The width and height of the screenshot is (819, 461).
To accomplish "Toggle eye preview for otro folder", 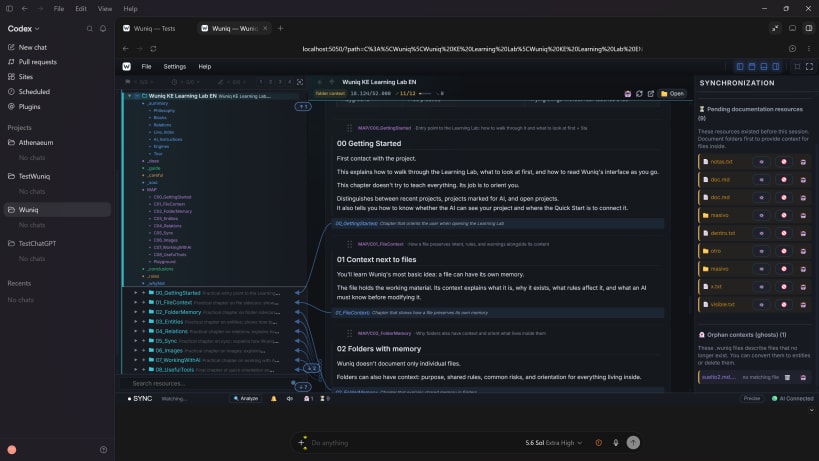I will [x=762, y=251].
